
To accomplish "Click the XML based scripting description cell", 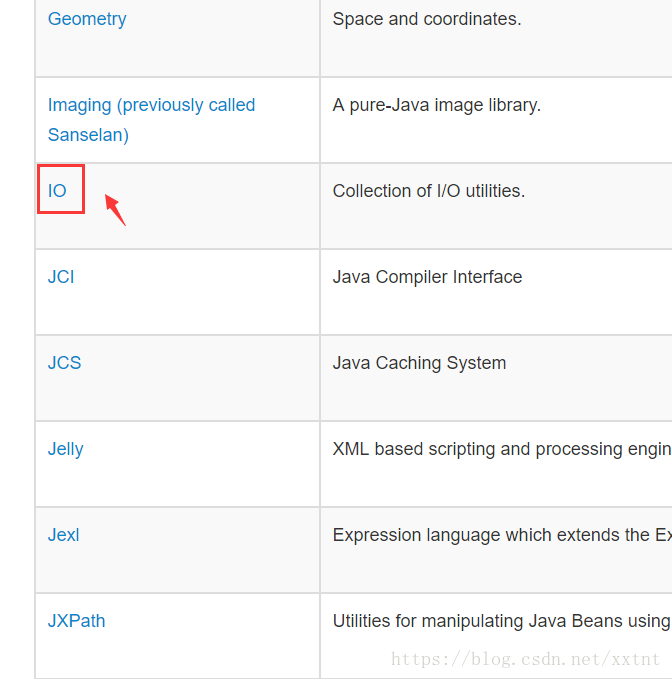I will point(496,464).
